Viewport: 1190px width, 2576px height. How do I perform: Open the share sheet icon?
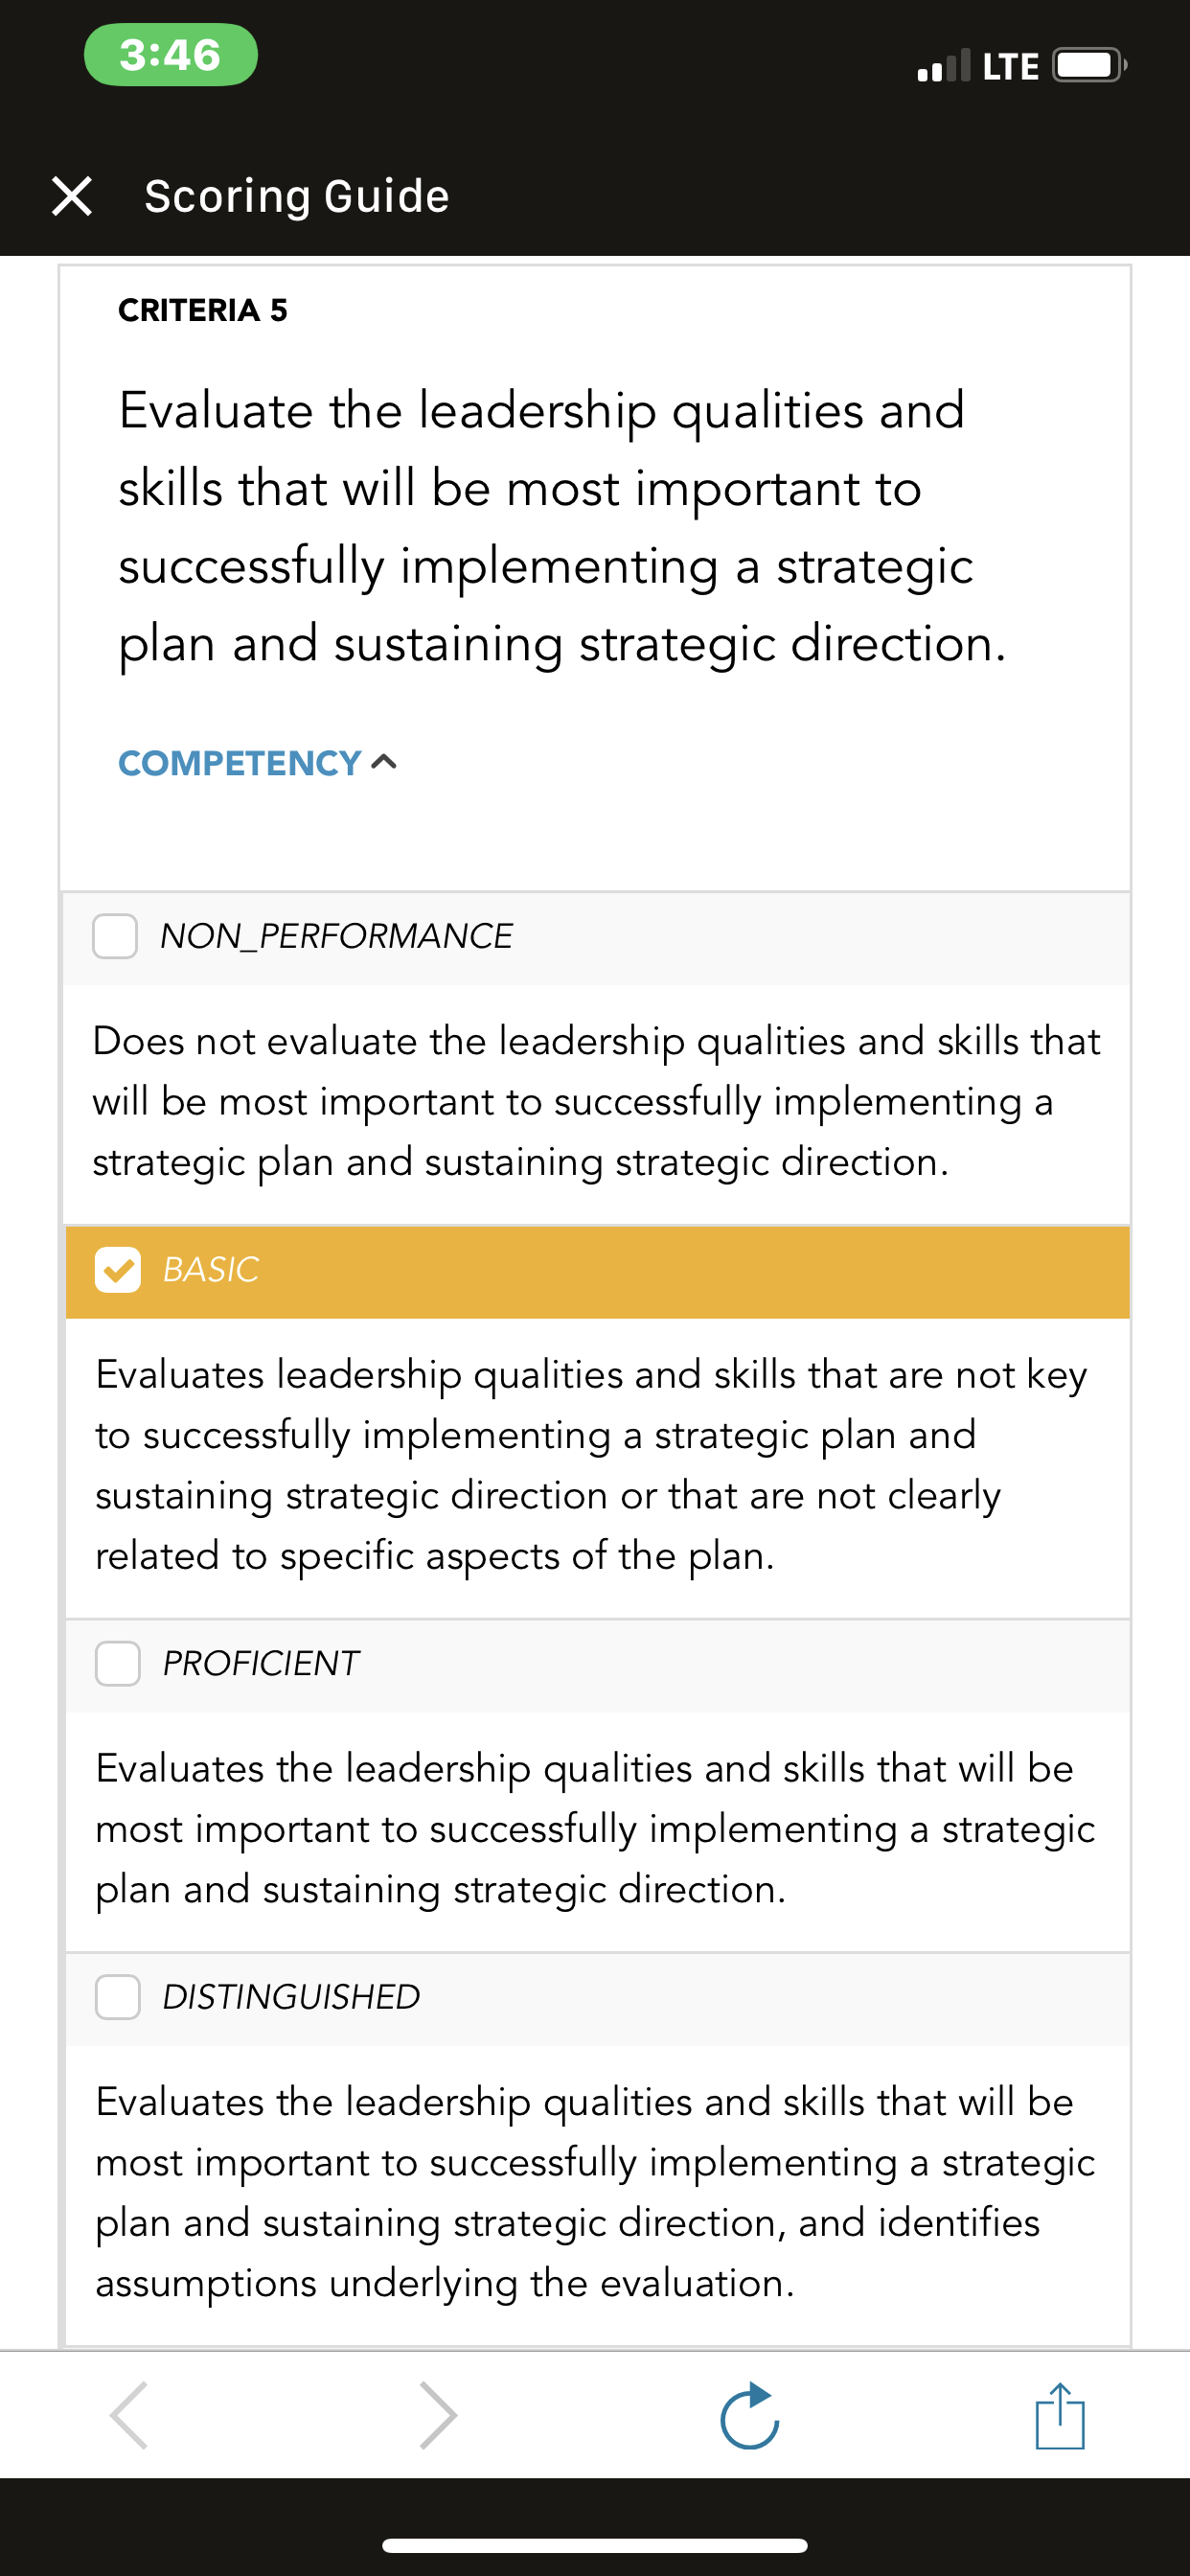[1060, 2416]
